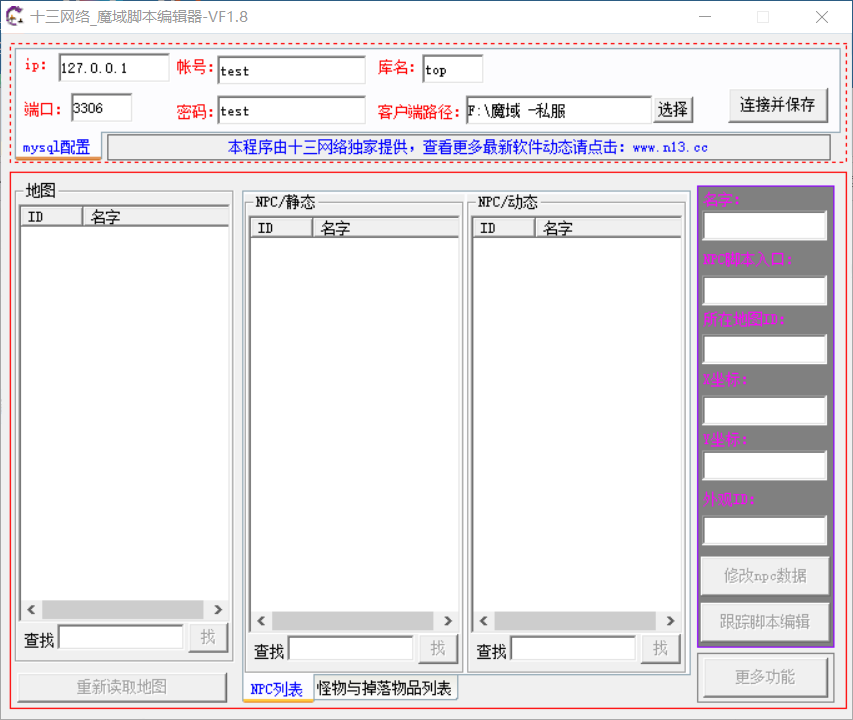This screenshot has width=853, height=720.
Task: Switch to the 怪物与掉落物品列表 tab
Action: pyautogui.click(x=385, y=688)
